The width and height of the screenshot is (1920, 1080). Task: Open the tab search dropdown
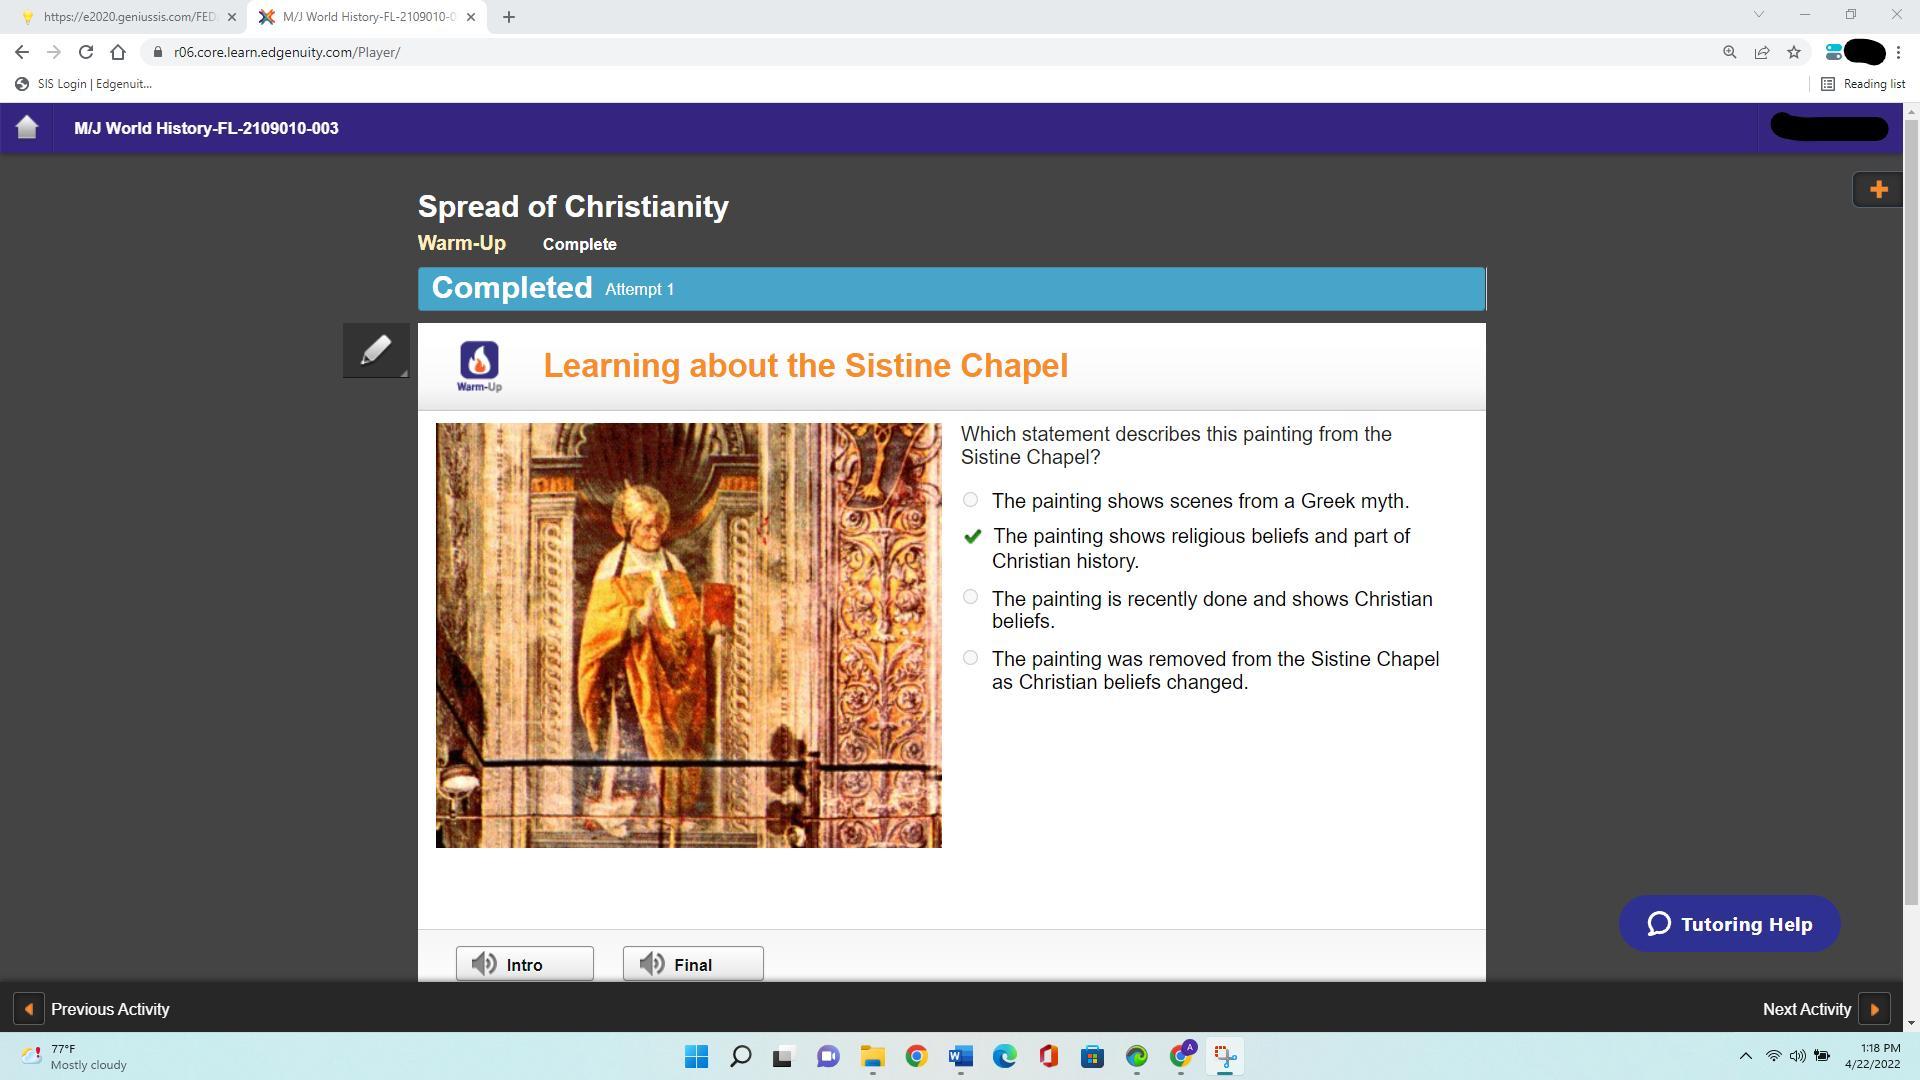pyautogui.click(x=1759, y=15)
